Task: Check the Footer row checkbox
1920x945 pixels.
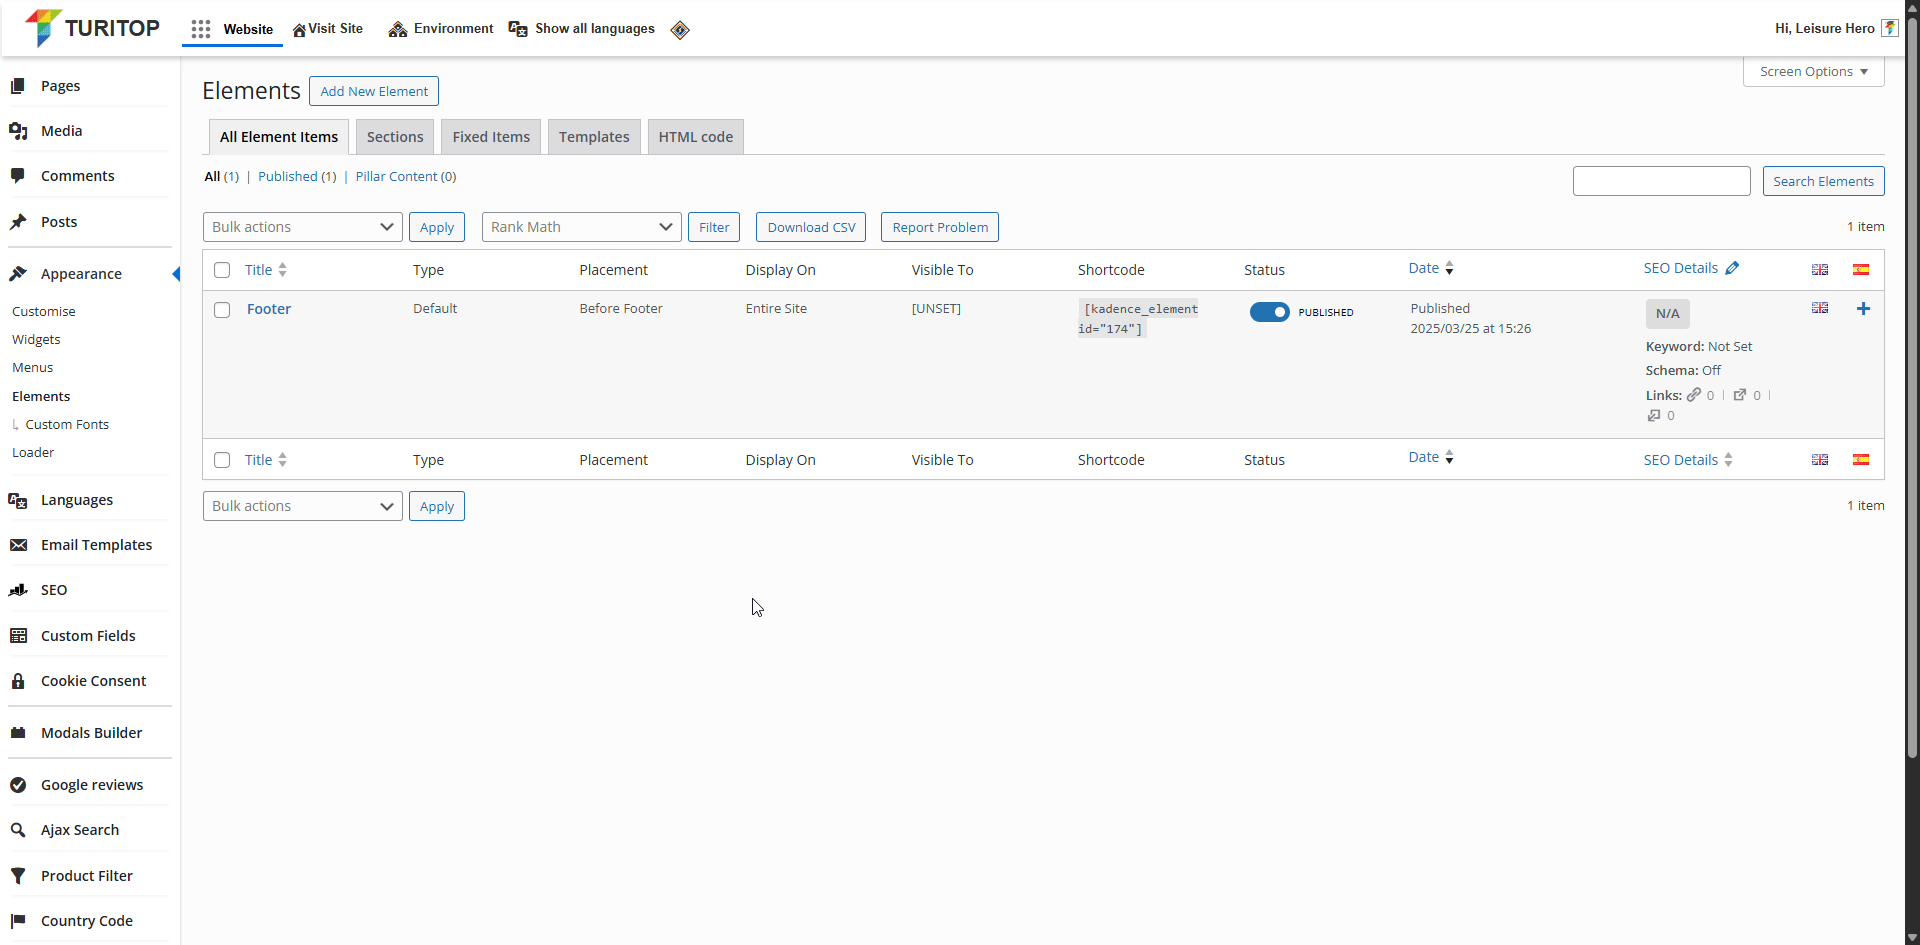Action: (222, 310)
